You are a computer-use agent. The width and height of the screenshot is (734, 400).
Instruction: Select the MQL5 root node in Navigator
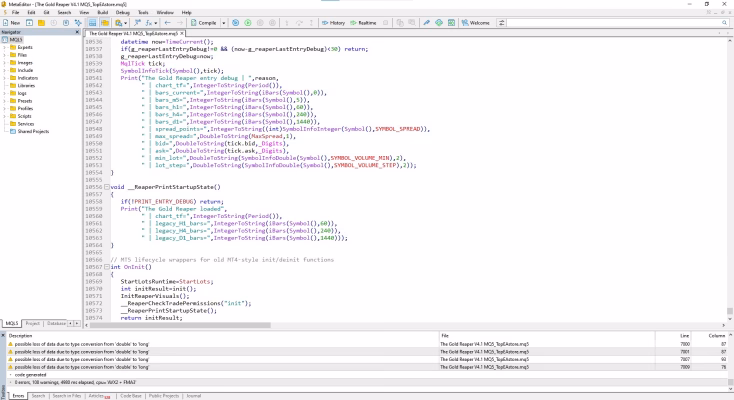(x=15, y=40)
